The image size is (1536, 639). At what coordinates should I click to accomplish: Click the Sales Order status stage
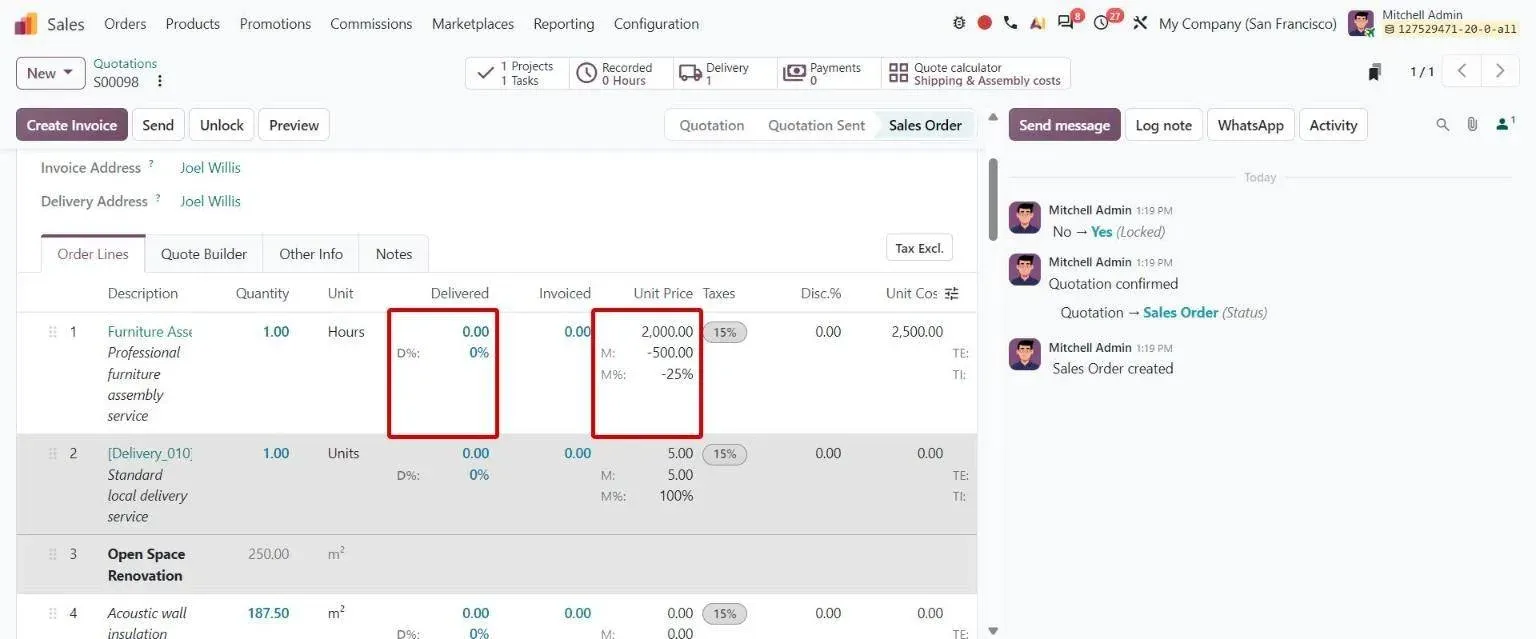(x=925, y=125)
